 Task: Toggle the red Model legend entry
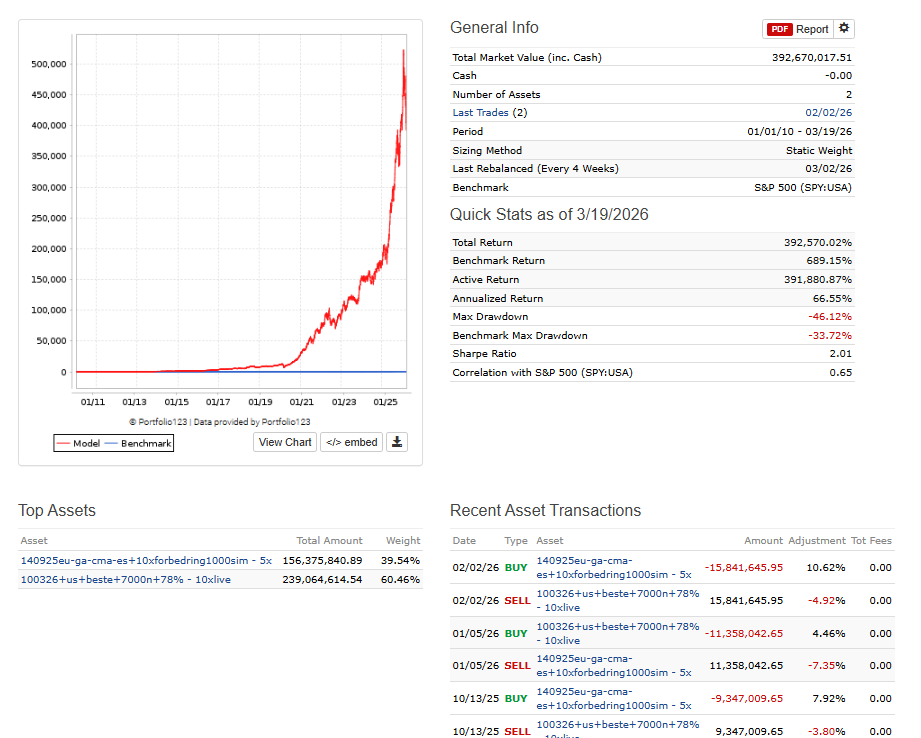coord(78,443)
